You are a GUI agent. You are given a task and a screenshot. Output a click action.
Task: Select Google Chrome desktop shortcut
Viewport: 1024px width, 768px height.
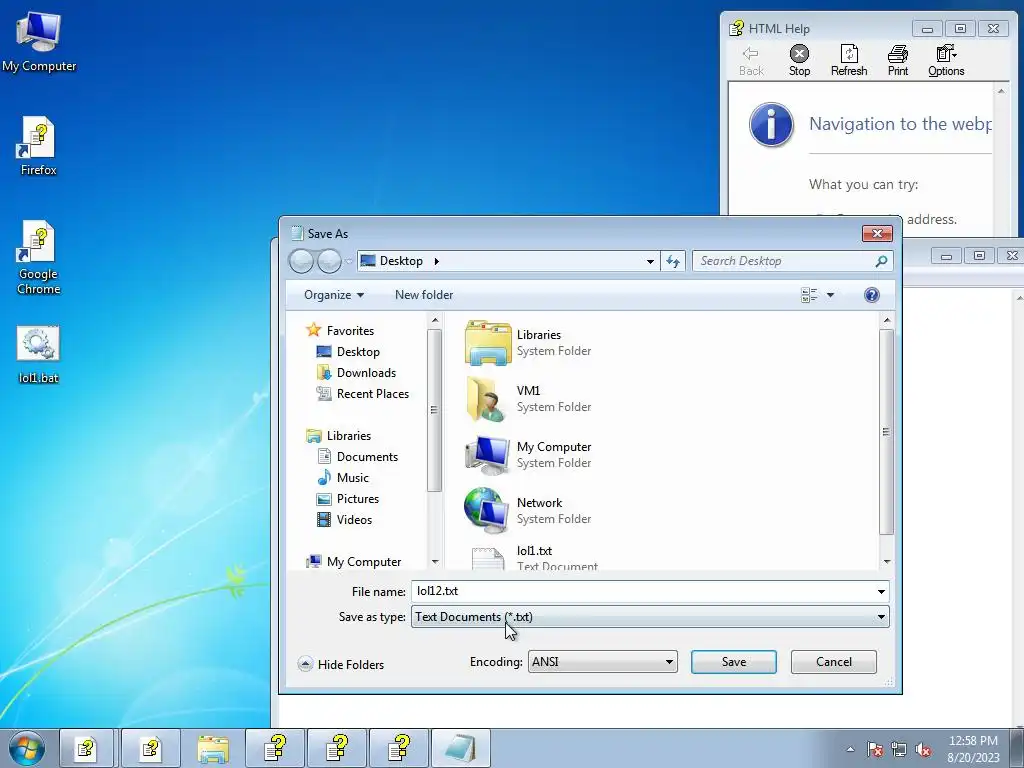39,257
